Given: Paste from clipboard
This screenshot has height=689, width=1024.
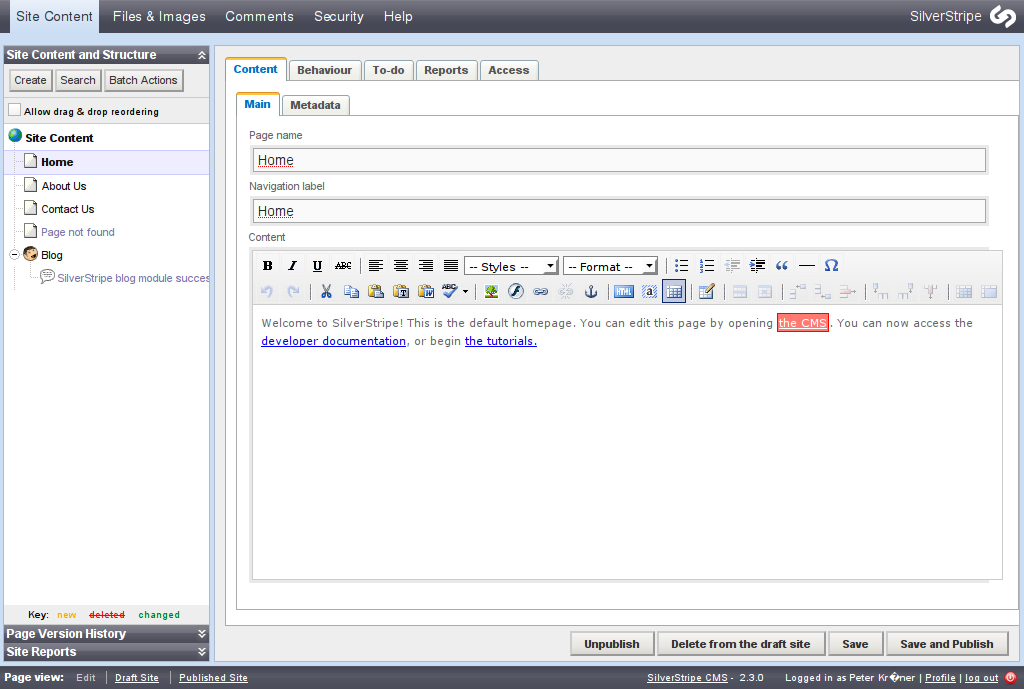Looking at the screenshot, I should coord(376,291).
